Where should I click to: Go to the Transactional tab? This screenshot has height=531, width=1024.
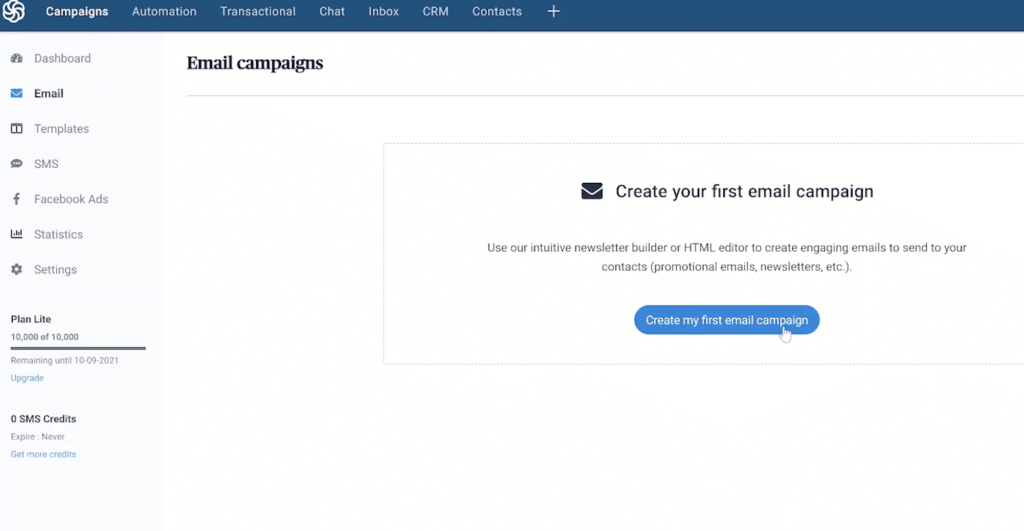coord(258,12)
